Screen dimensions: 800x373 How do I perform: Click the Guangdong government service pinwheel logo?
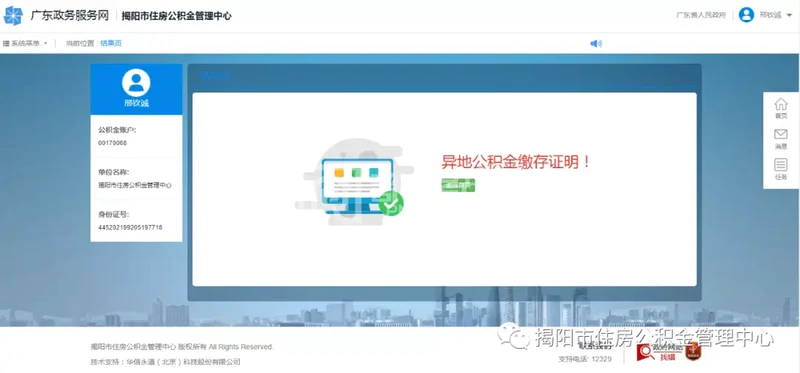coord(13,16)
